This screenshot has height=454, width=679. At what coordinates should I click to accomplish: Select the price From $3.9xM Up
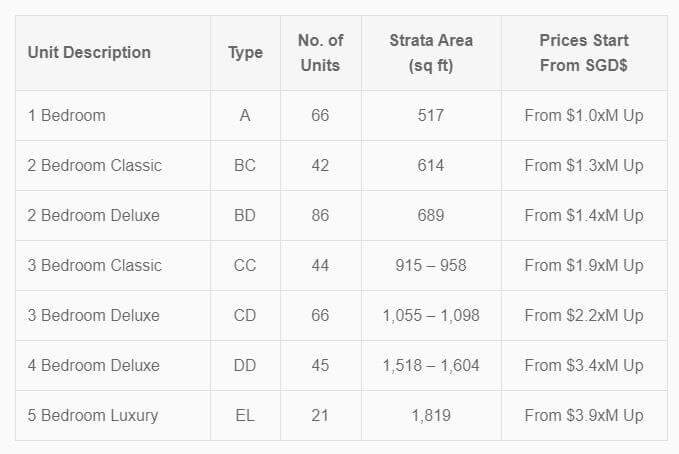584,415
